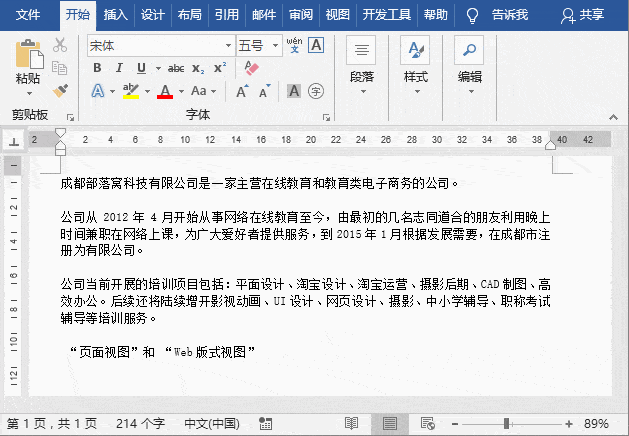Switch to Print Layout view

pyautogui.click(x=390, y=424)
